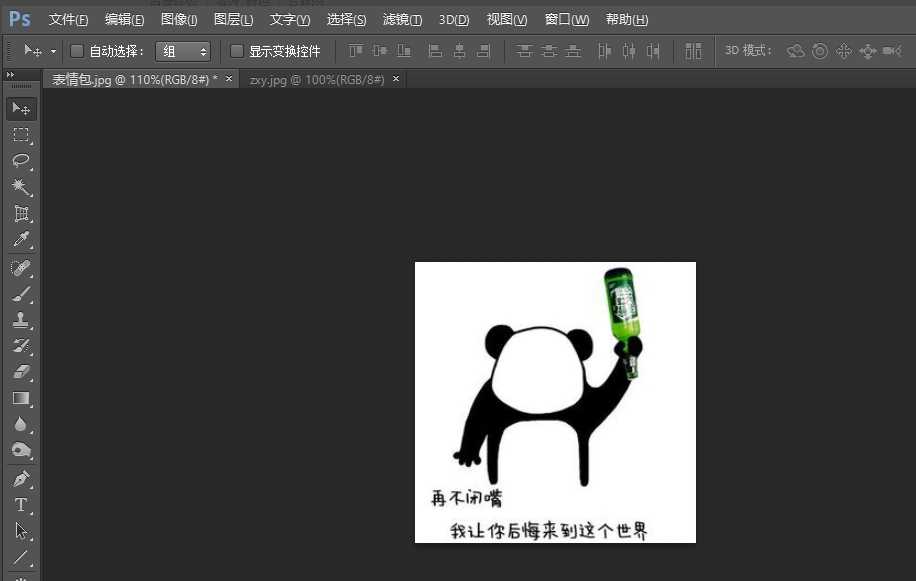Select the Rectangular Marquee tool
Screen dimensions: 916x581
coord(21,135)
